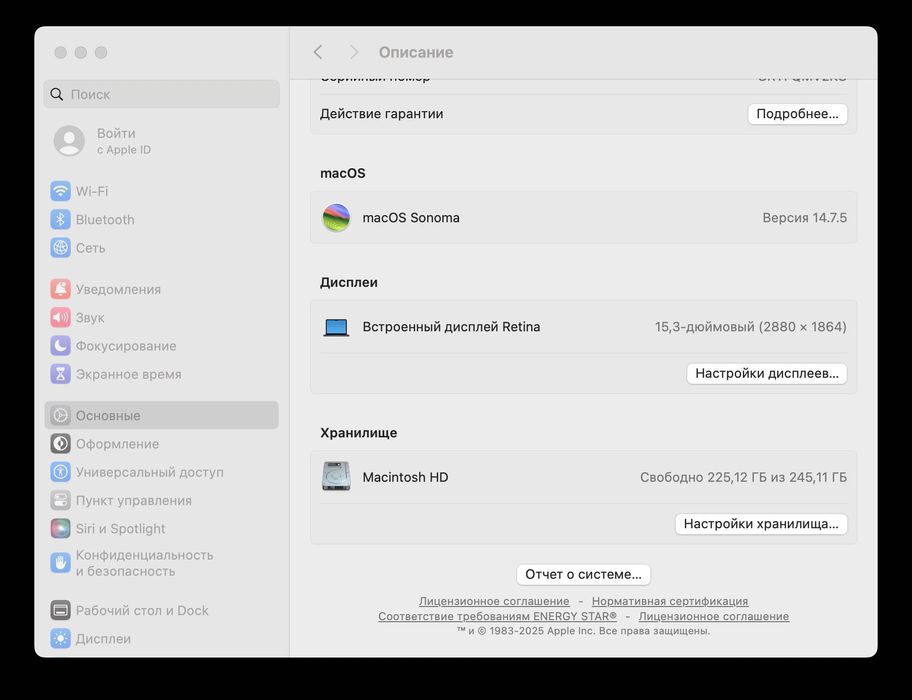Image resolution: width=912 pixels, height=700 pixels.
Task: Click the Подробнее... warranty button
Action: coord(797,114)
